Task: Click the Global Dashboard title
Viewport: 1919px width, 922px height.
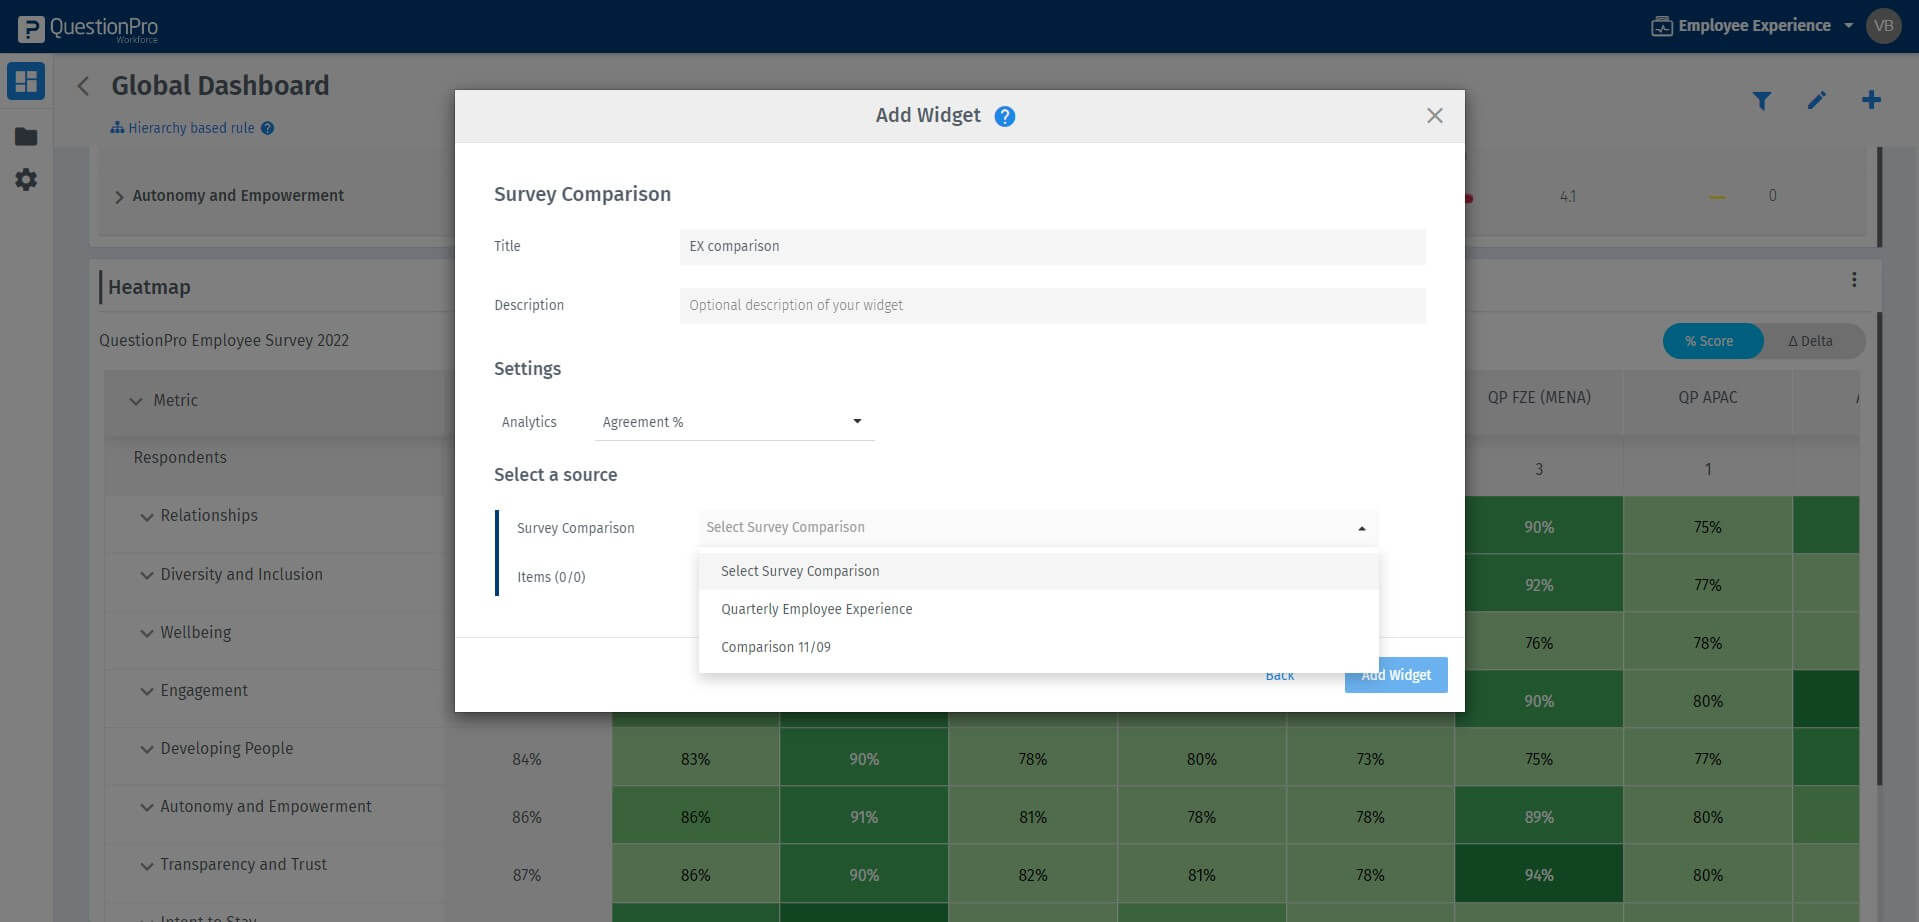Action: [x=220, y=86]
